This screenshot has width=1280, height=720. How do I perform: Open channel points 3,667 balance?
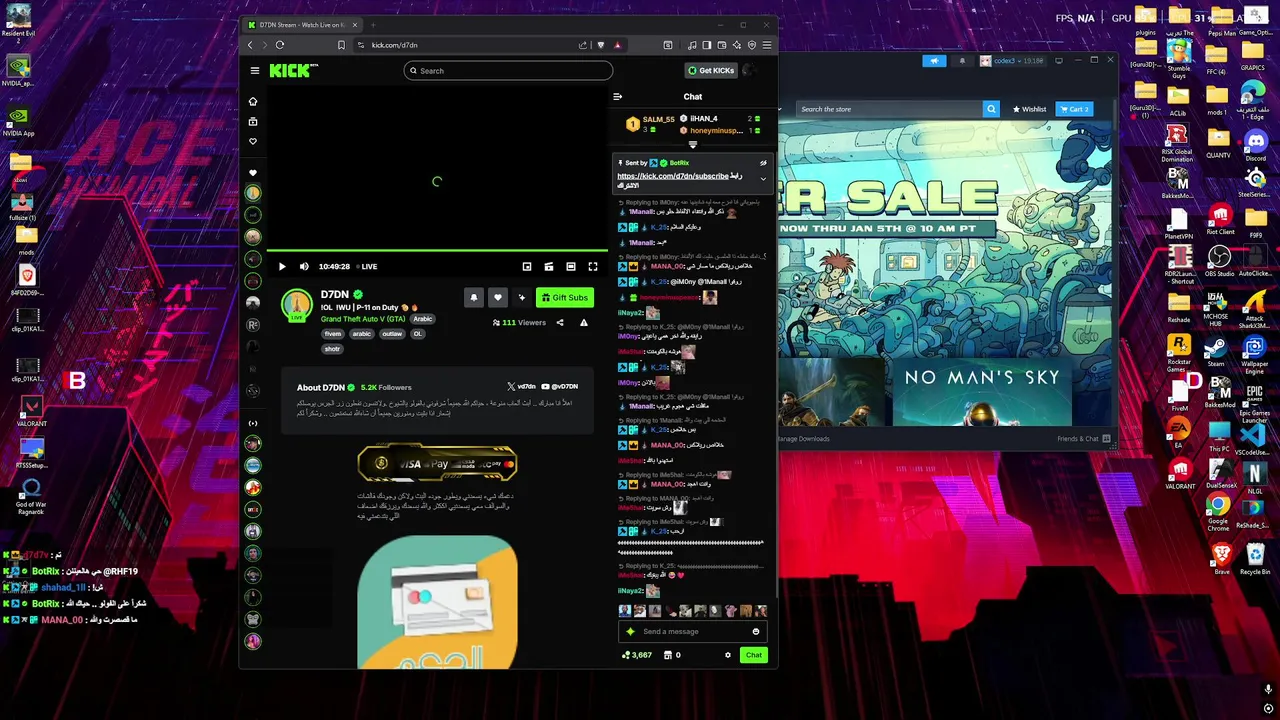pyautogui.click(x=636, y=656)
